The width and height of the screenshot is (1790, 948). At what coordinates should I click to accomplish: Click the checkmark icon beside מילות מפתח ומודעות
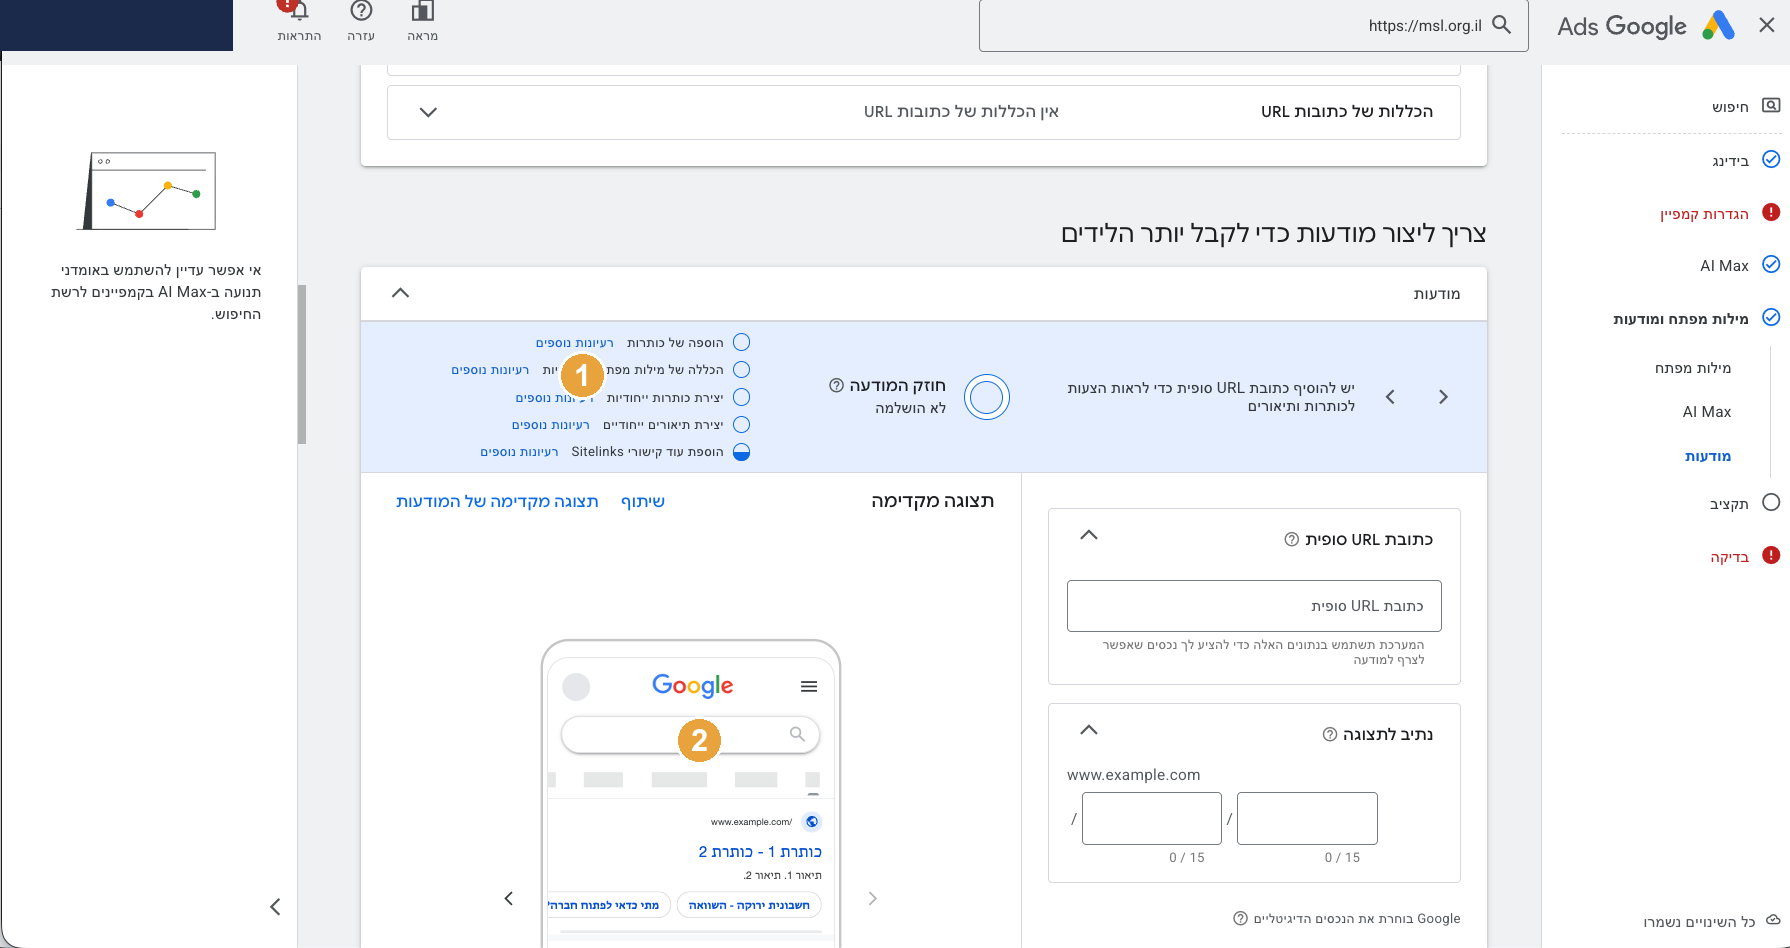(1771, 317)
